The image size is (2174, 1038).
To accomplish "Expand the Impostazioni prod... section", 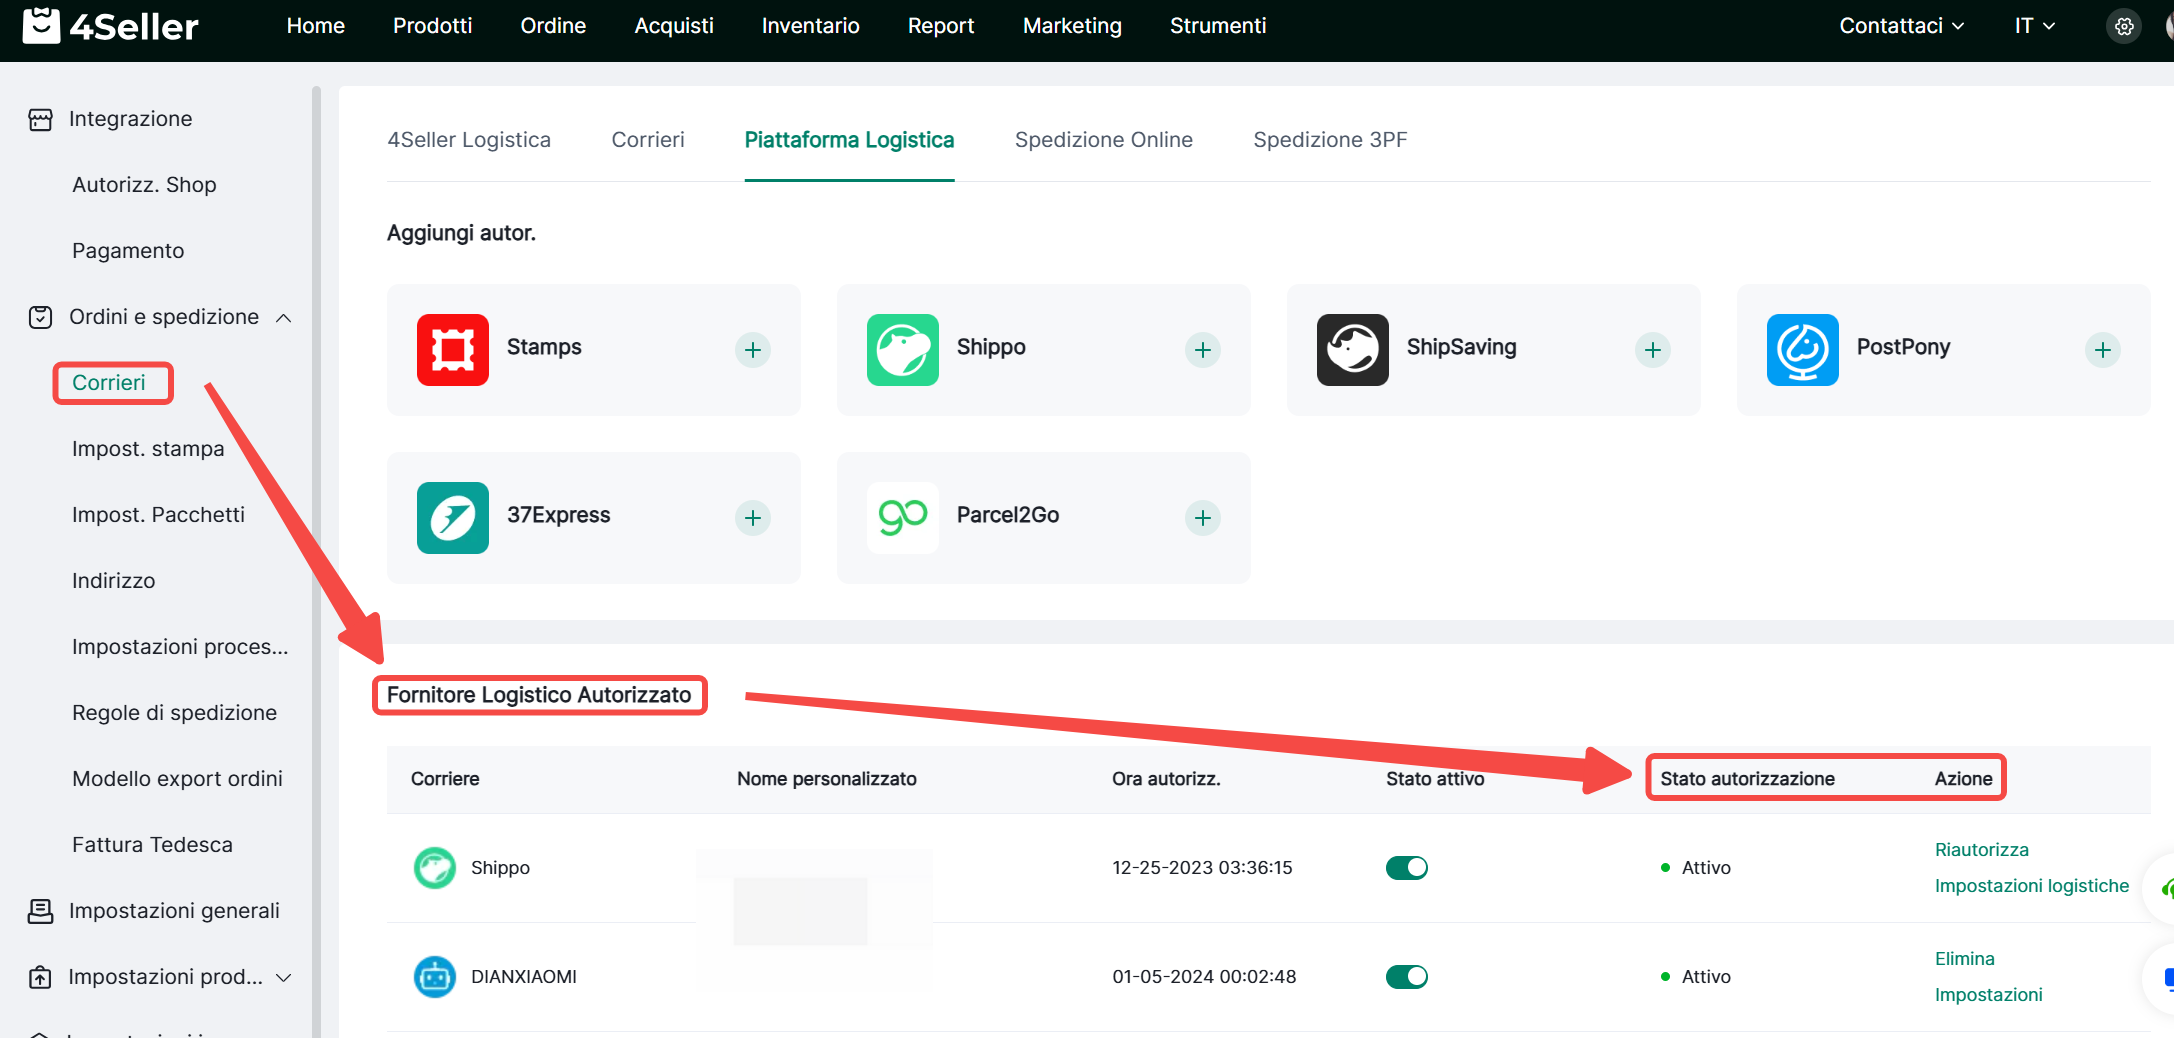I will pos(284,978).
